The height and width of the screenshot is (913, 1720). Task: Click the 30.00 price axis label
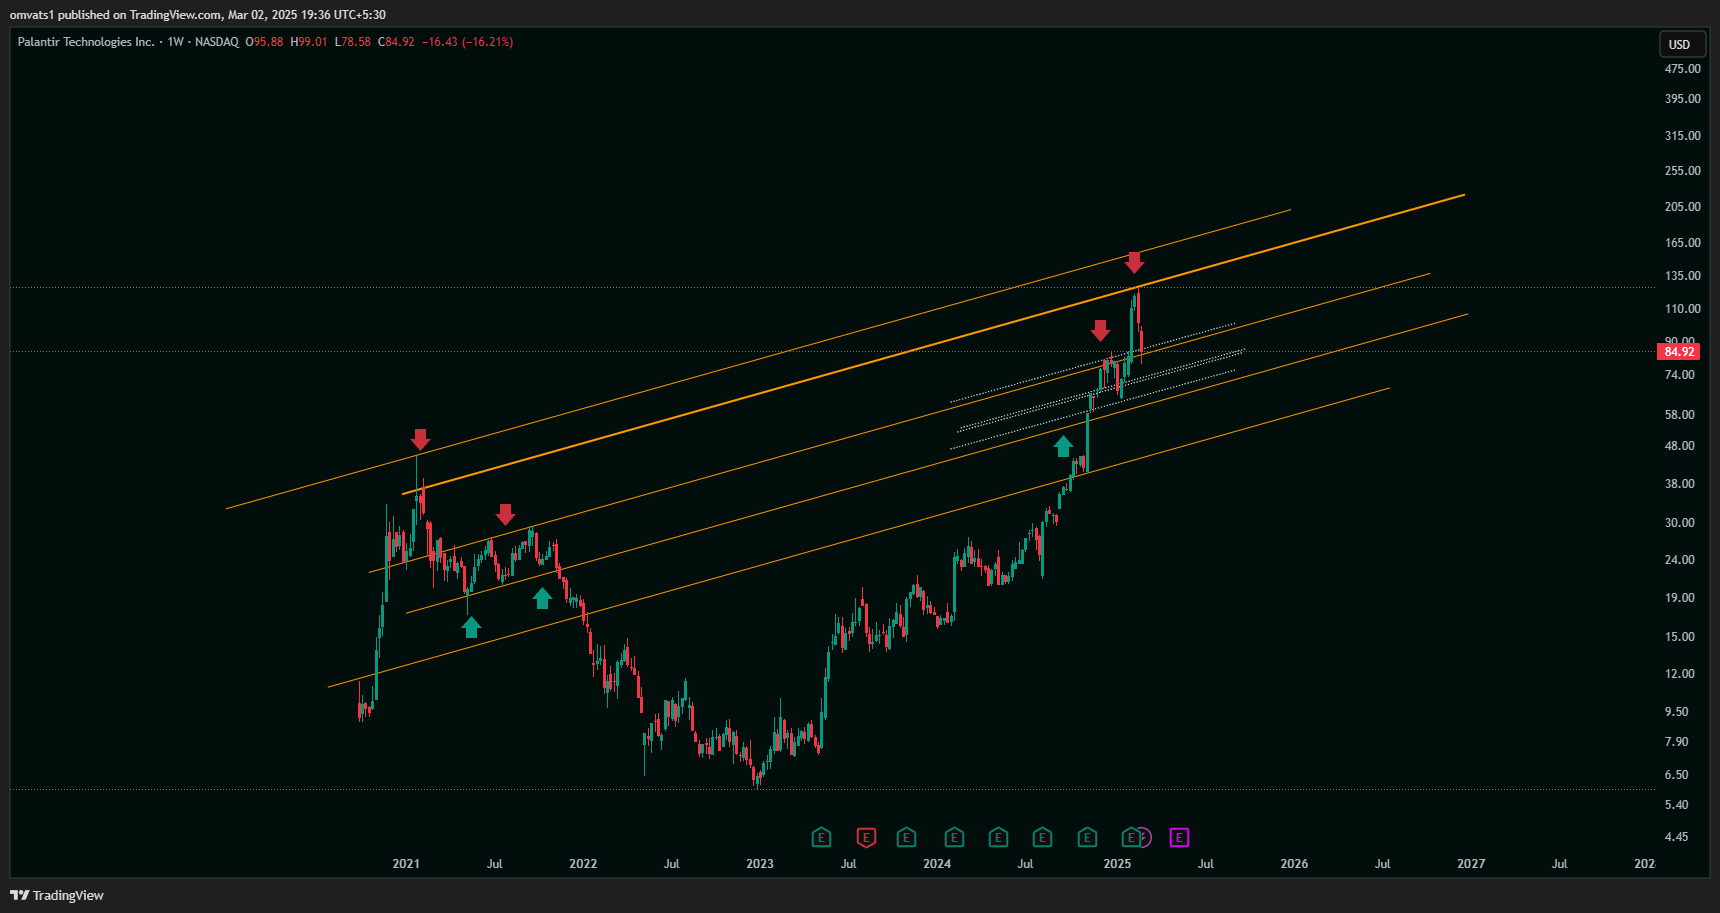tap(1680, 523)
